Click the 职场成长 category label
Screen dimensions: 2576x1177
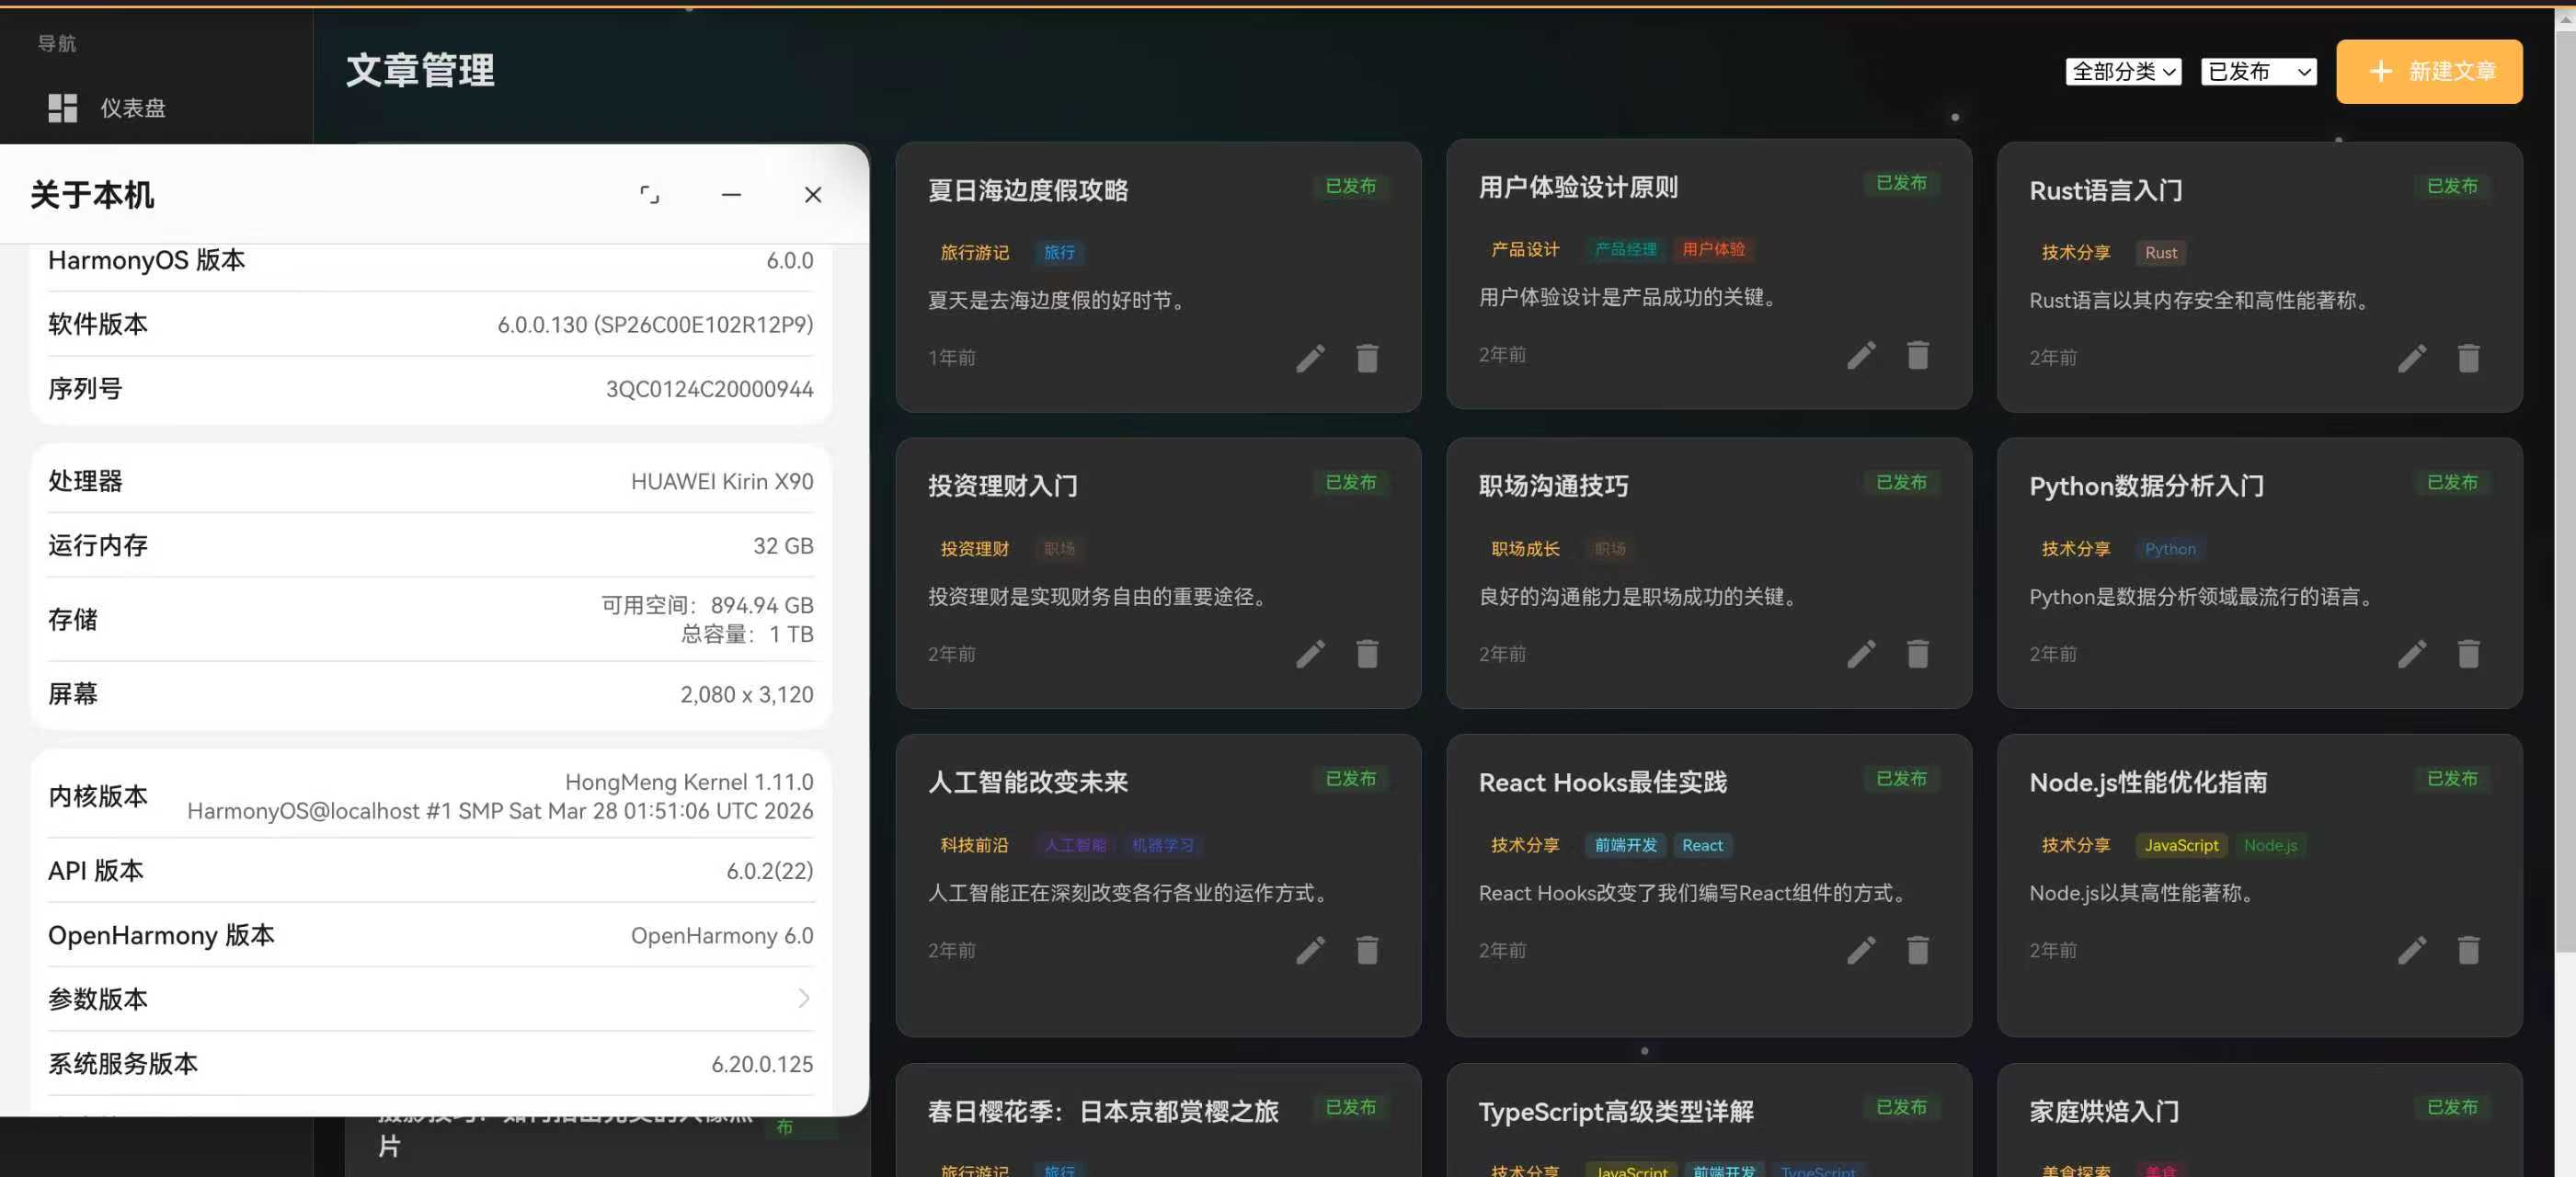coord(1525,549)
